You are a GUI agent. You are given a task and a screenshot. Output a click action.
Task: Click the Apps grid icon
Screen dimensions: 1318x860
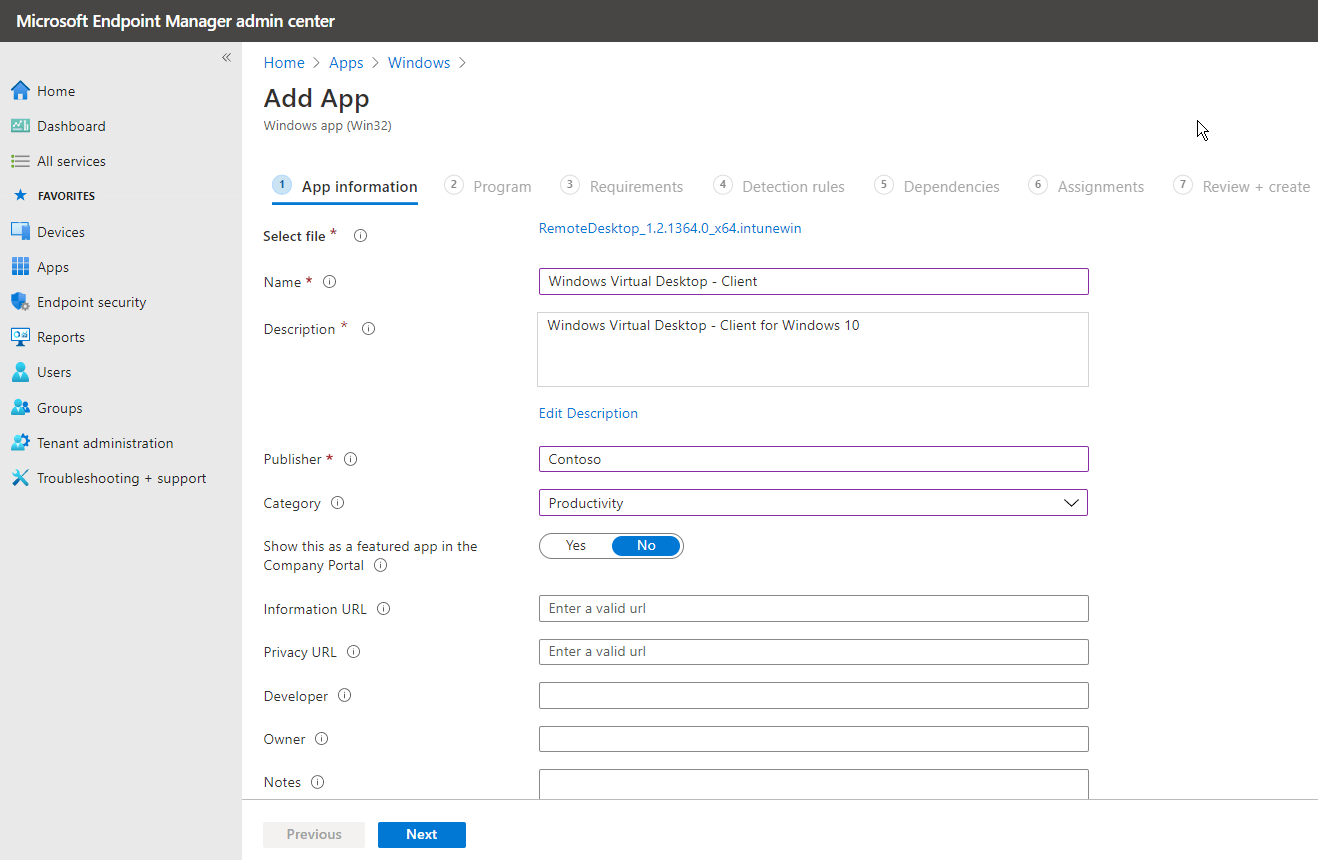click(x=20, y=267)
